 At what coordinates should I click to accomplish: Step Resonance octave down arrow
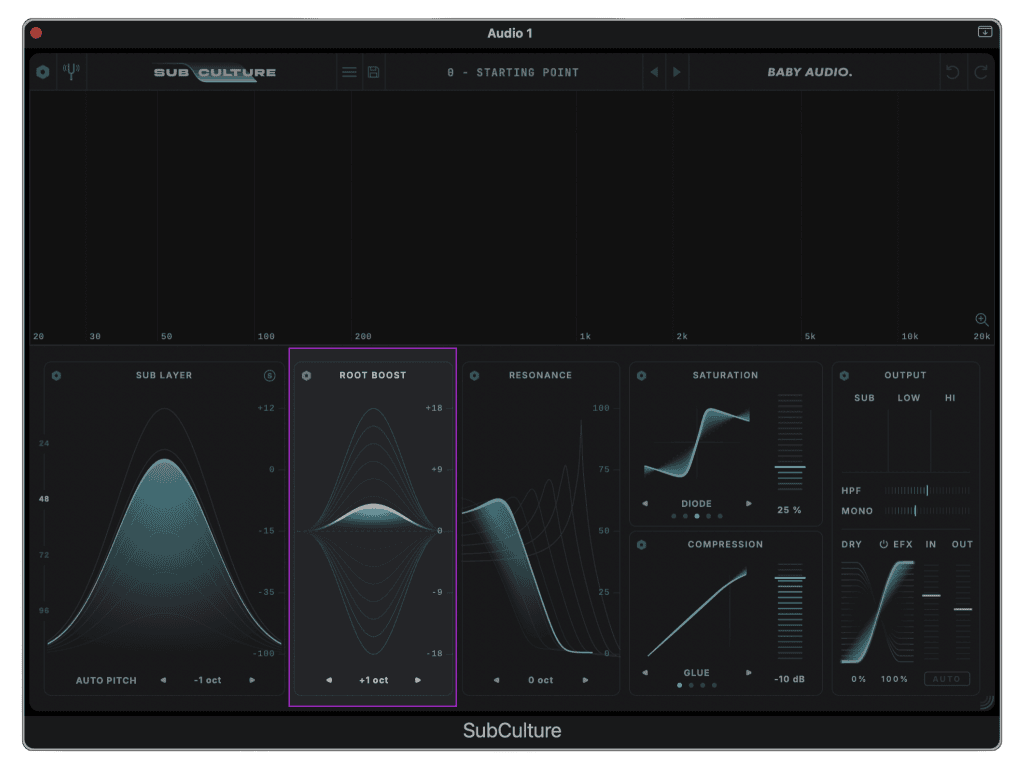click(496, 680)
